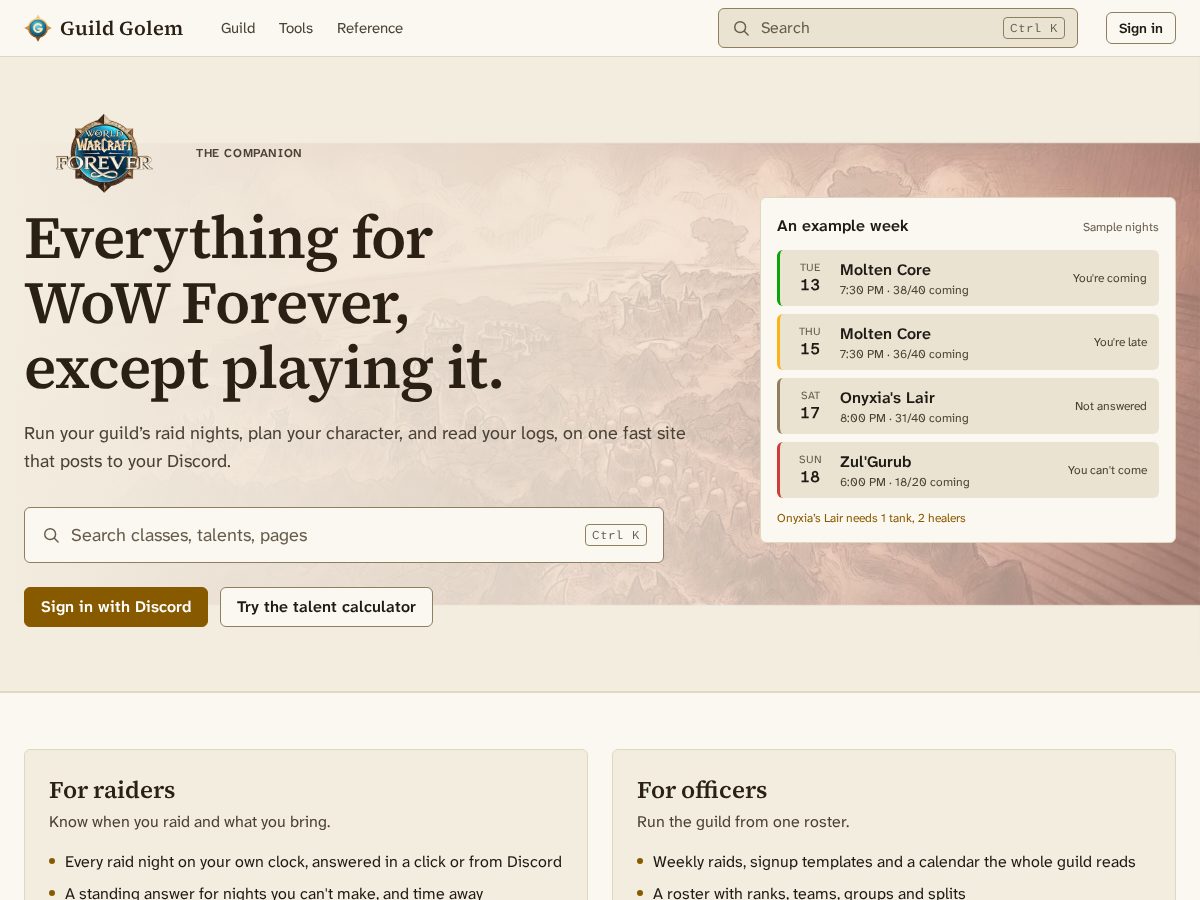Open the Tools menu
1200x900 pixels.
296,28
